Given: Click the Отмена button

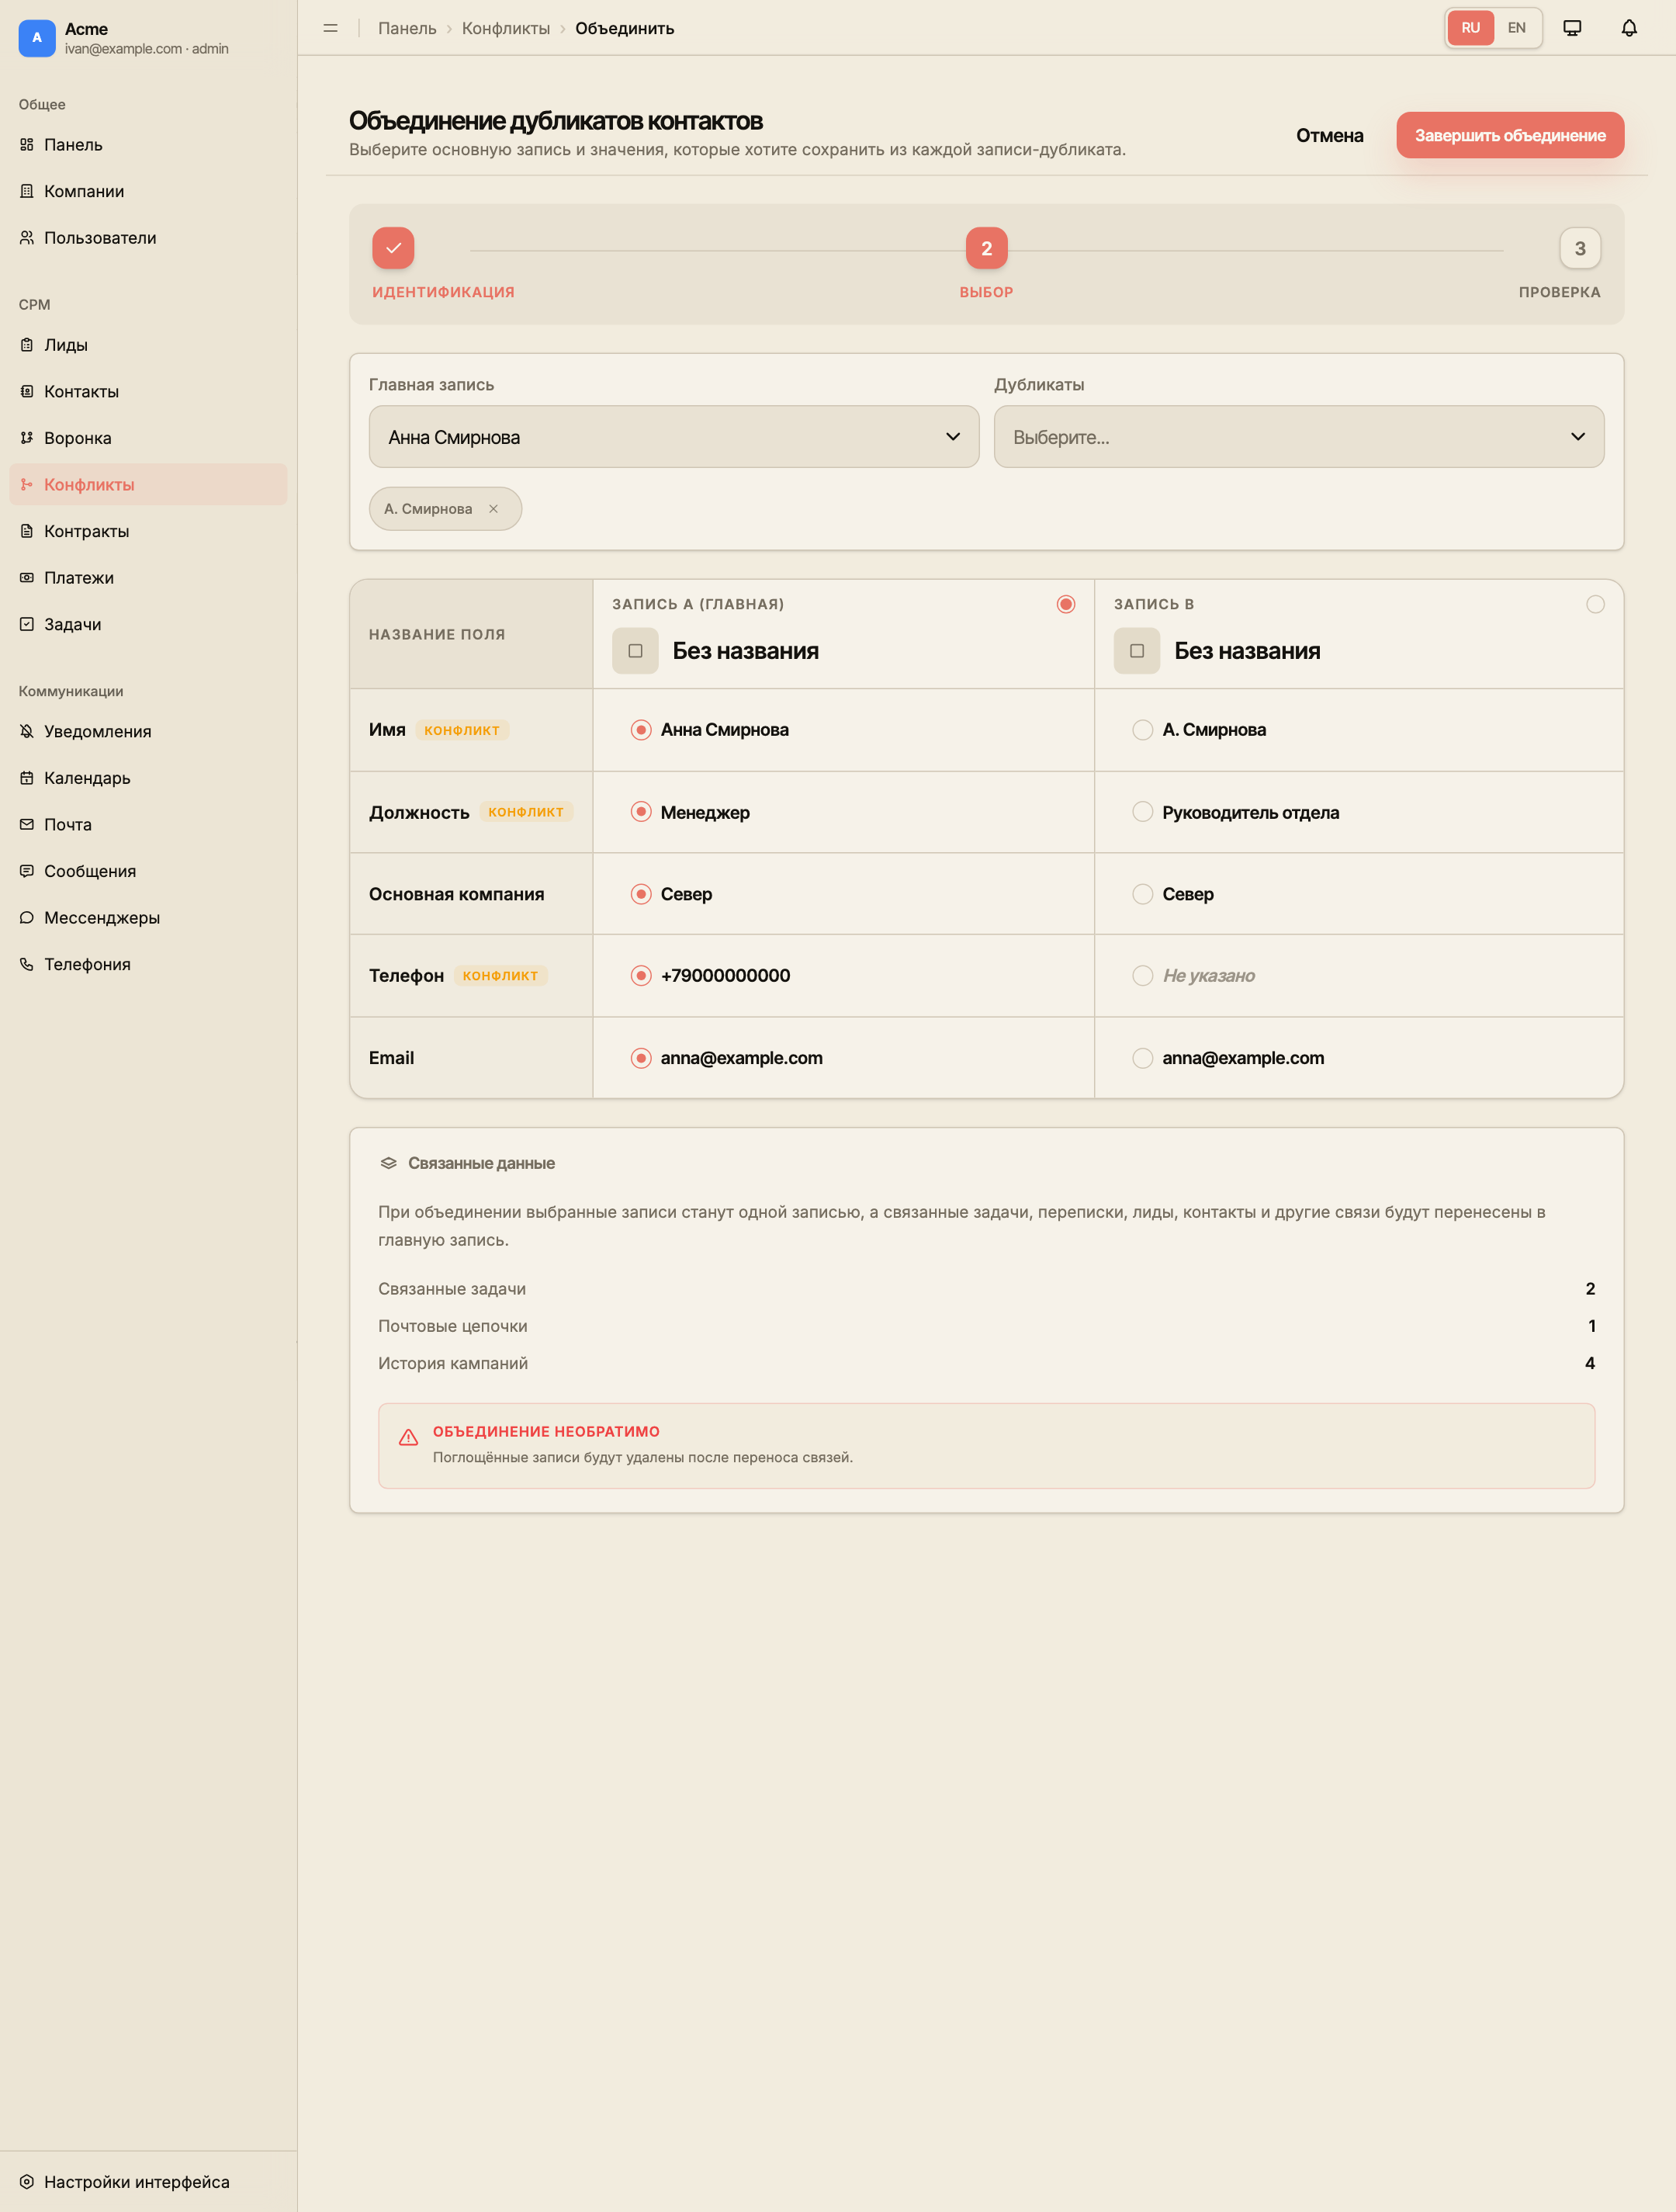Looking at the screenshot, I should (x=1329, y=135).
